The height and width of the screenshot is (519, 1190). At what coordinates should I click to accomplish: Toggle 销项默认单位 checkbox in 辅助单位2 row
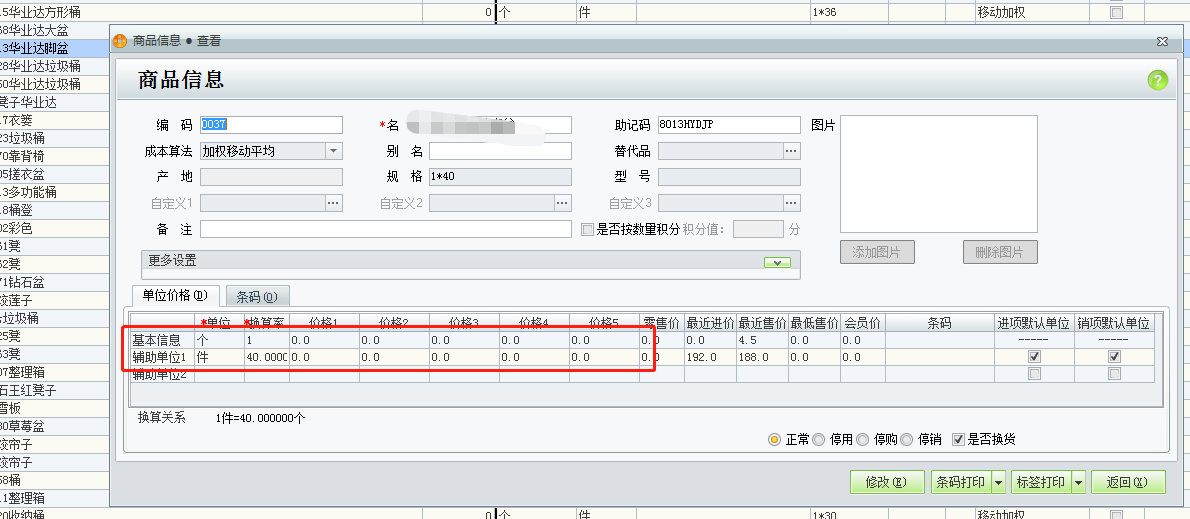click(1114, 373)
